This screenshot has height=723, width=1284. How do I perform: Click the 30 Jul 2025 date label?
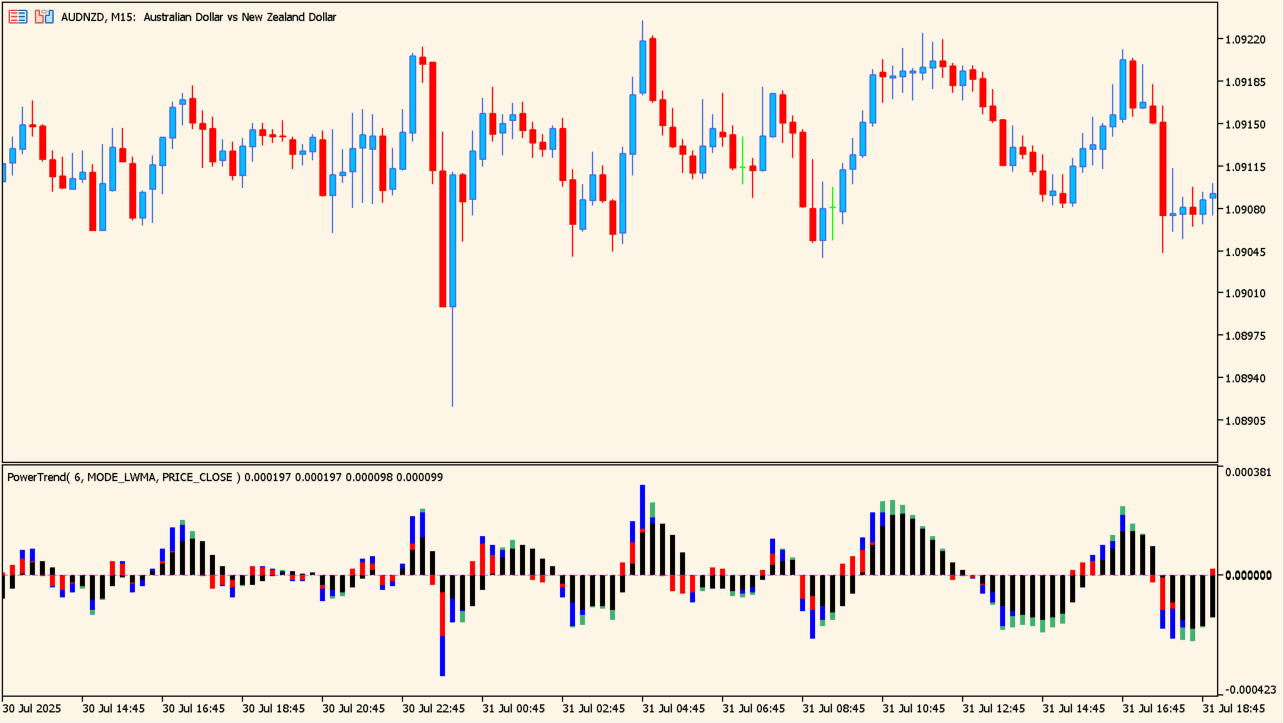pyautogui.click(x=32, y=708)
